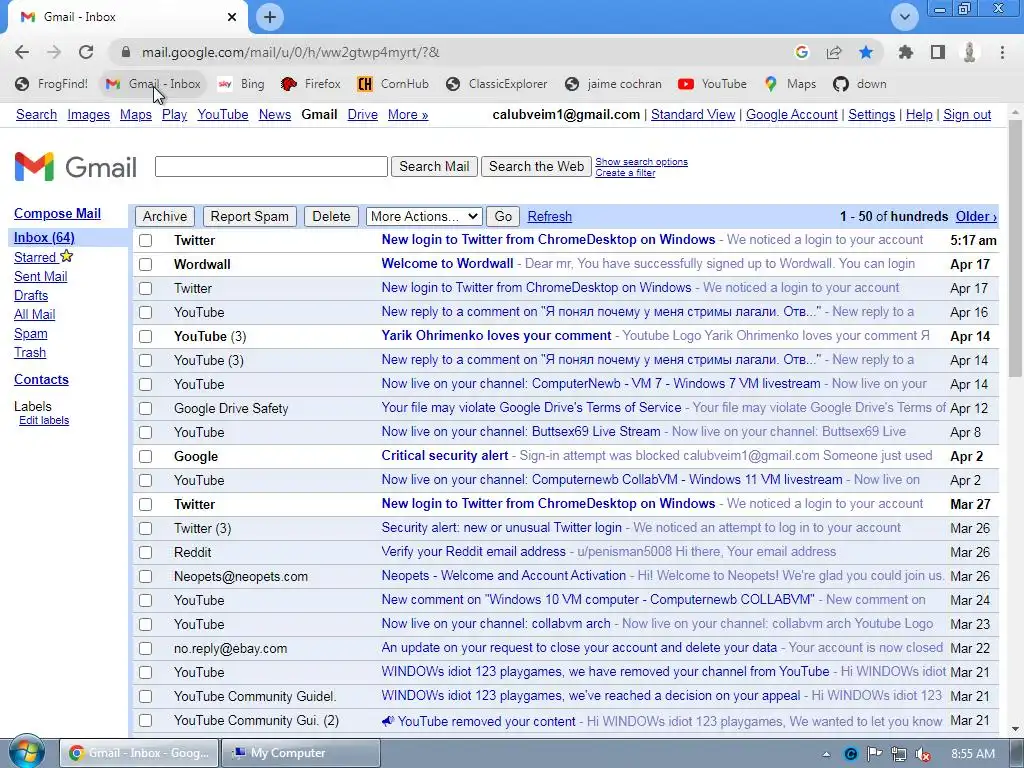
Task: Tick the no.reply@ebay.com email checkbox
Action: [146, 648]
